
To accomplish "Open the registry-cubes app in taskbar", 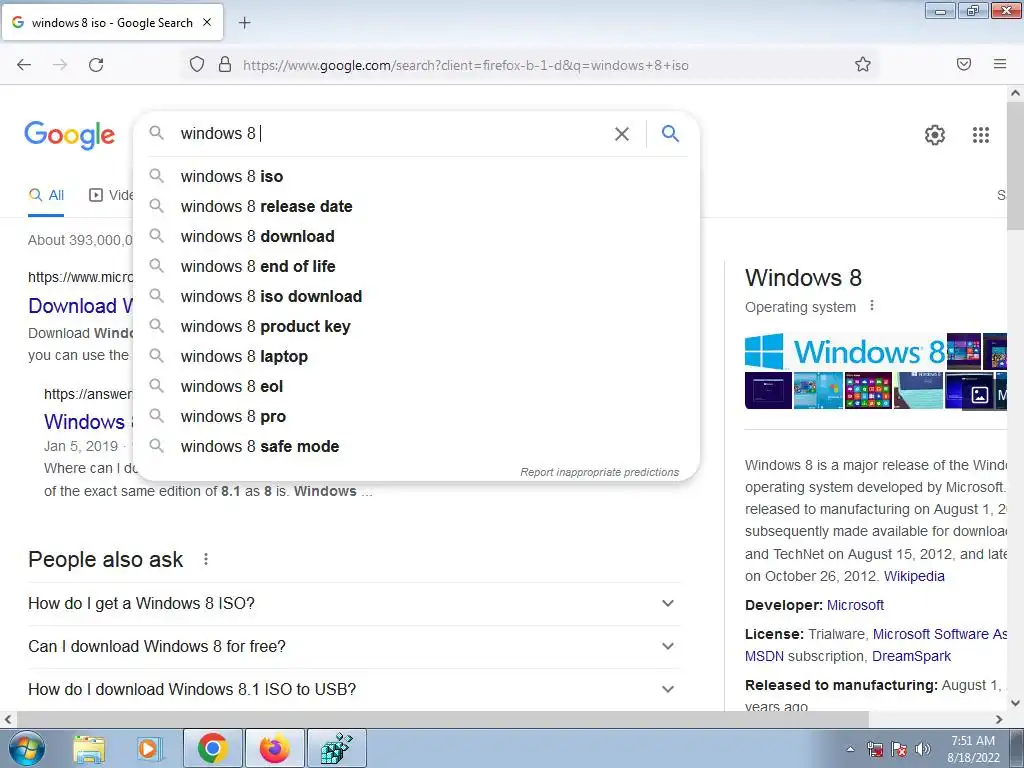I will click(337, 748).
